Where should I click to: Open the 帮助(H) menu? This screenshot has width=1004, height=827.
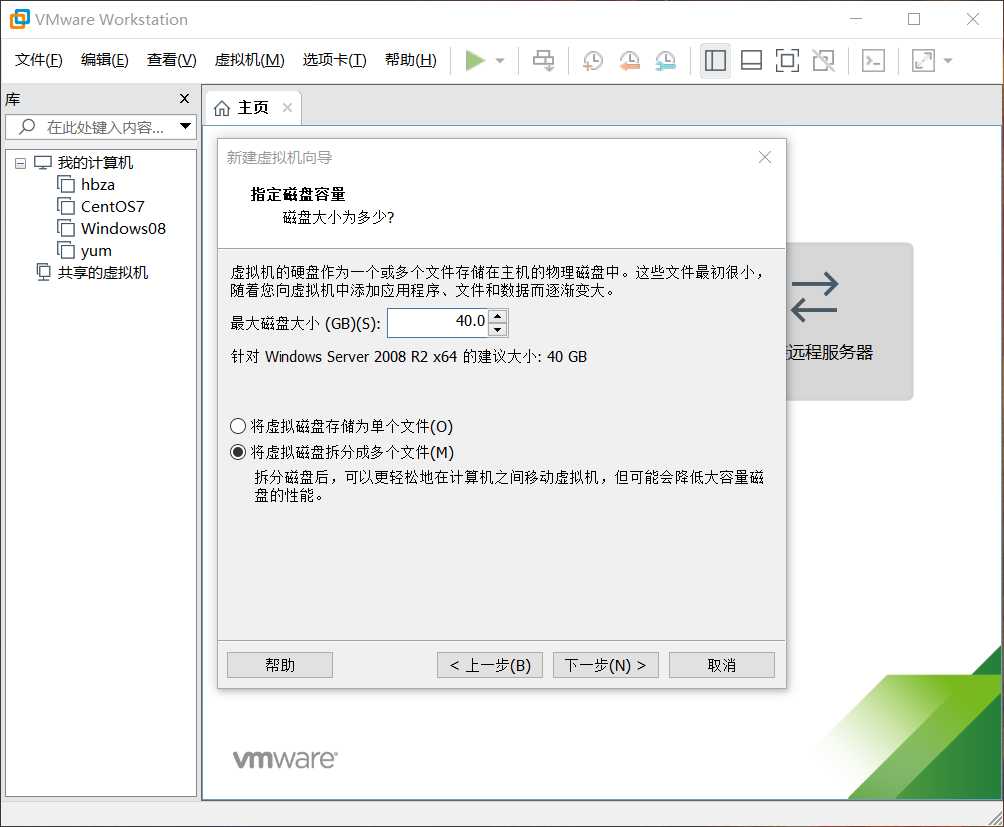pyautogui.click(x=411, y=60)
